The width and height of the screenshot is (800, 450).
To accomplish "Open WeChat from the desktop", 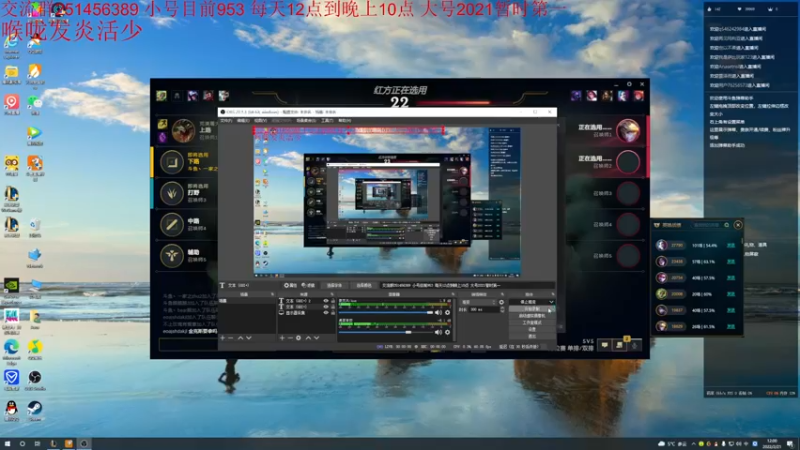I will click(35, 103).
